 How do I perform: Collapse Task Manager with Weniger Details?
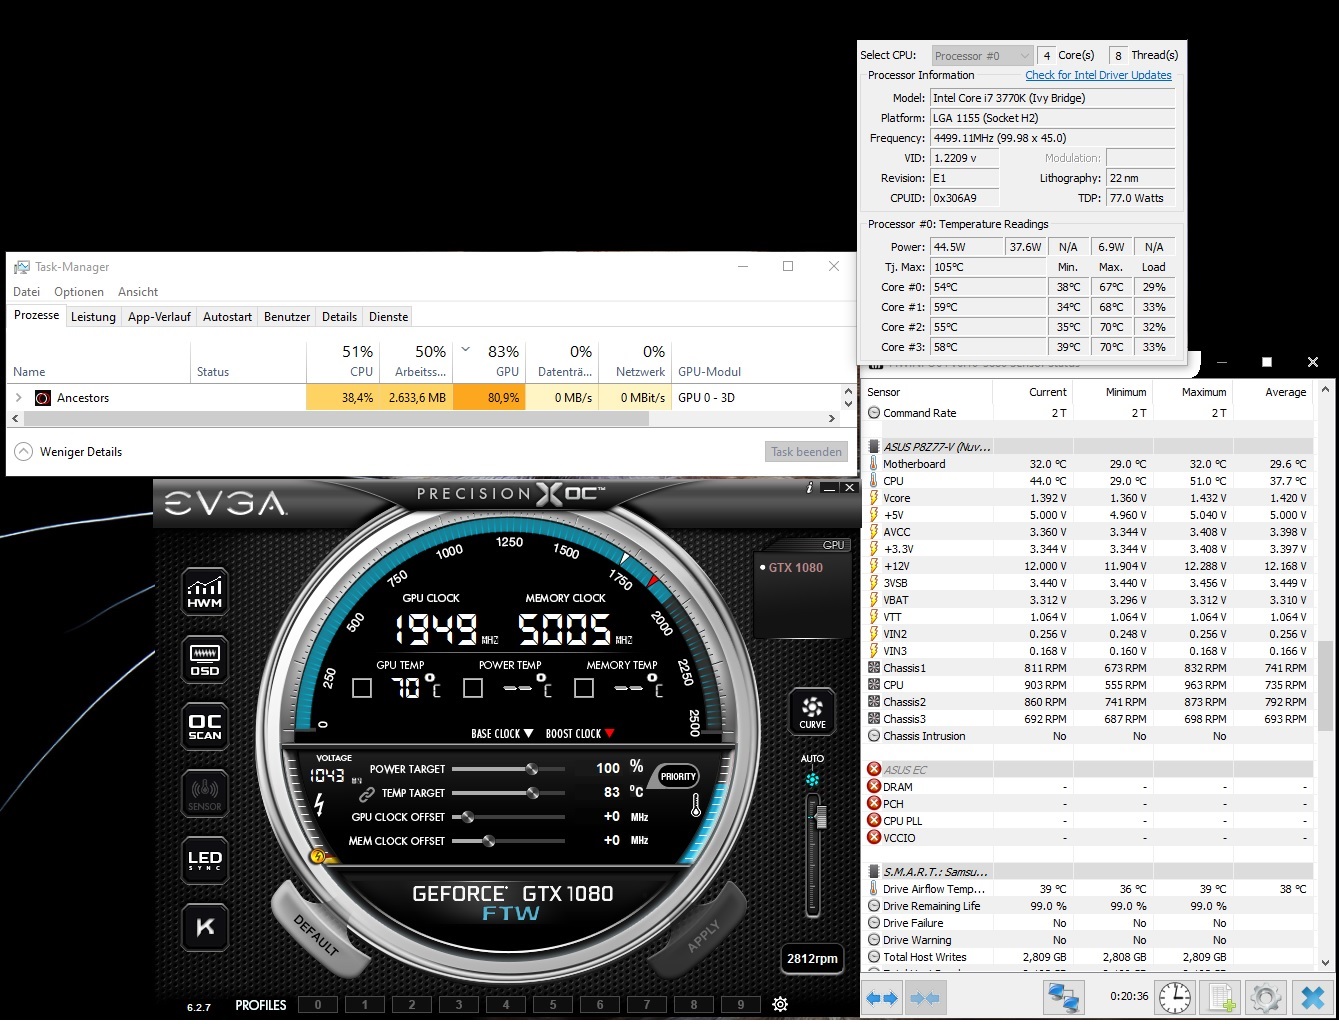coord(68,452)
